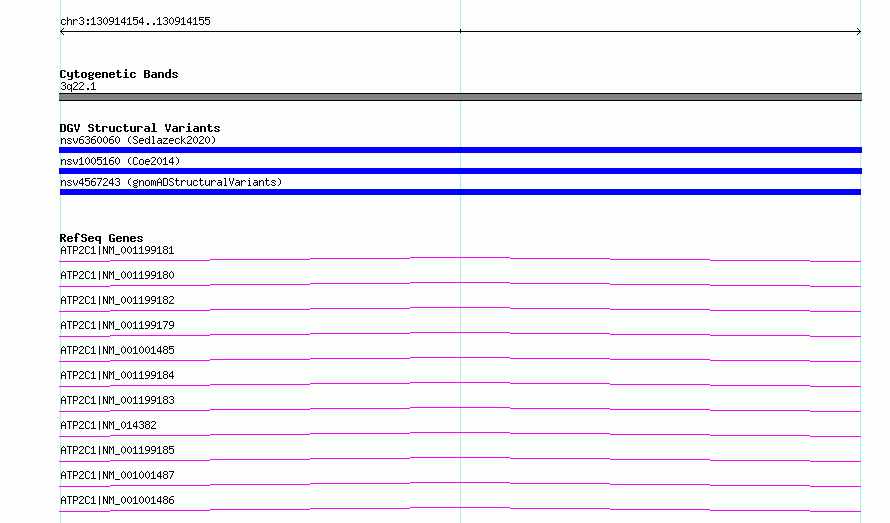This screenshot has width=890, height=523.
Task: Select transcript ATP2C1|NM_001199181
Action: click(x=117, y=250)
